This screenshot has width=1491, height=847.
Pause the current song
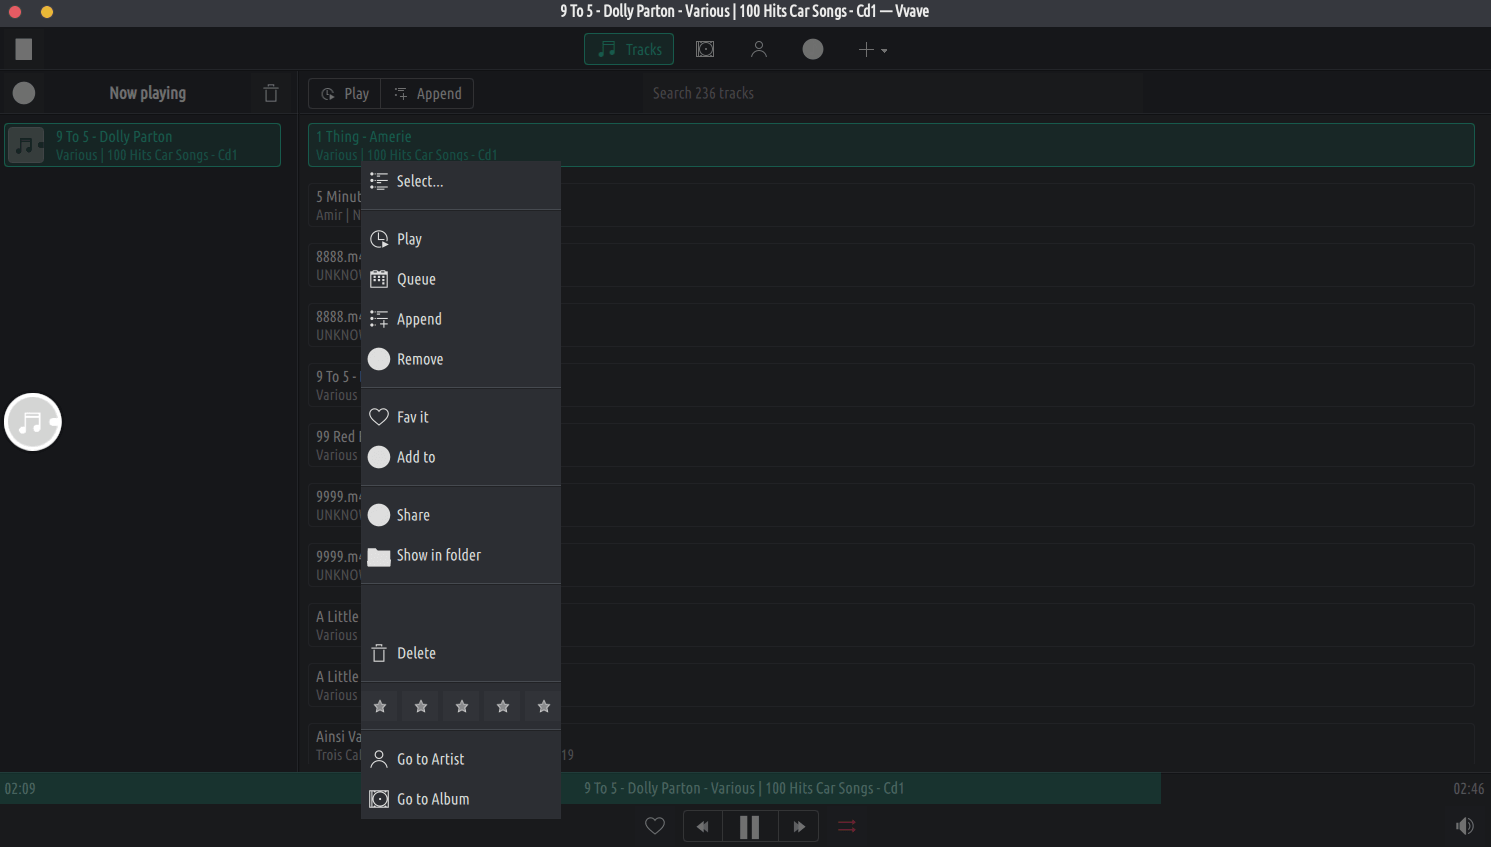click(749, 826)
